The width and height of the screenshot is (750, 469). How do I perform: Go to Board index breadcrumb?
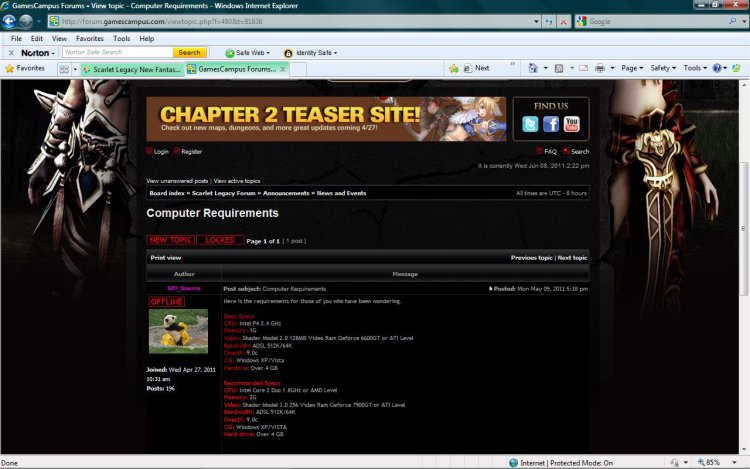166,193
